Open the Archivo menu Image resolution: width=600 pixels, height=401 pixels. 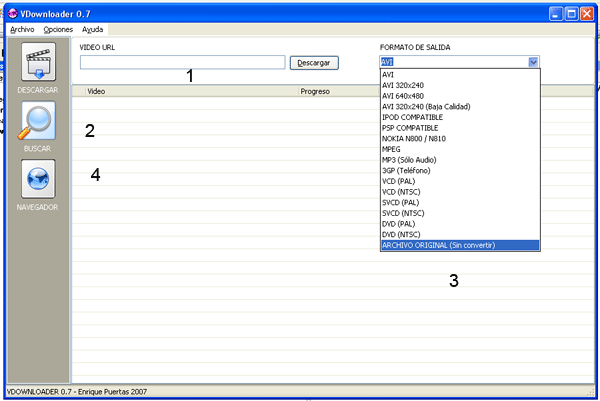tap(22, 30)
